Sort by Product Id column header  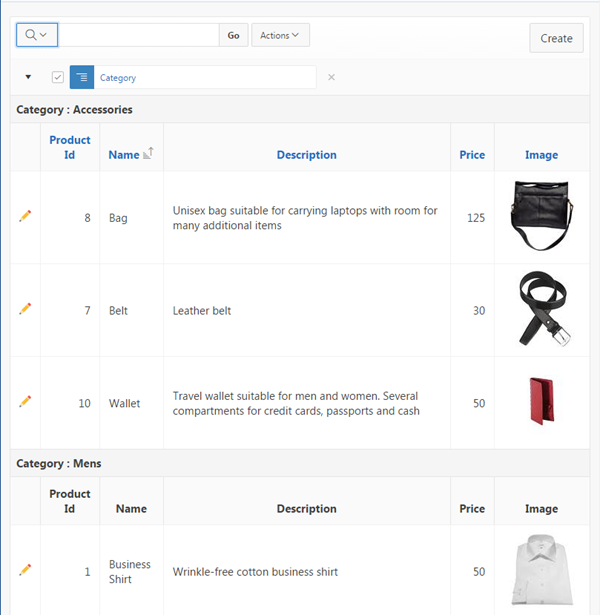[70, 147]
